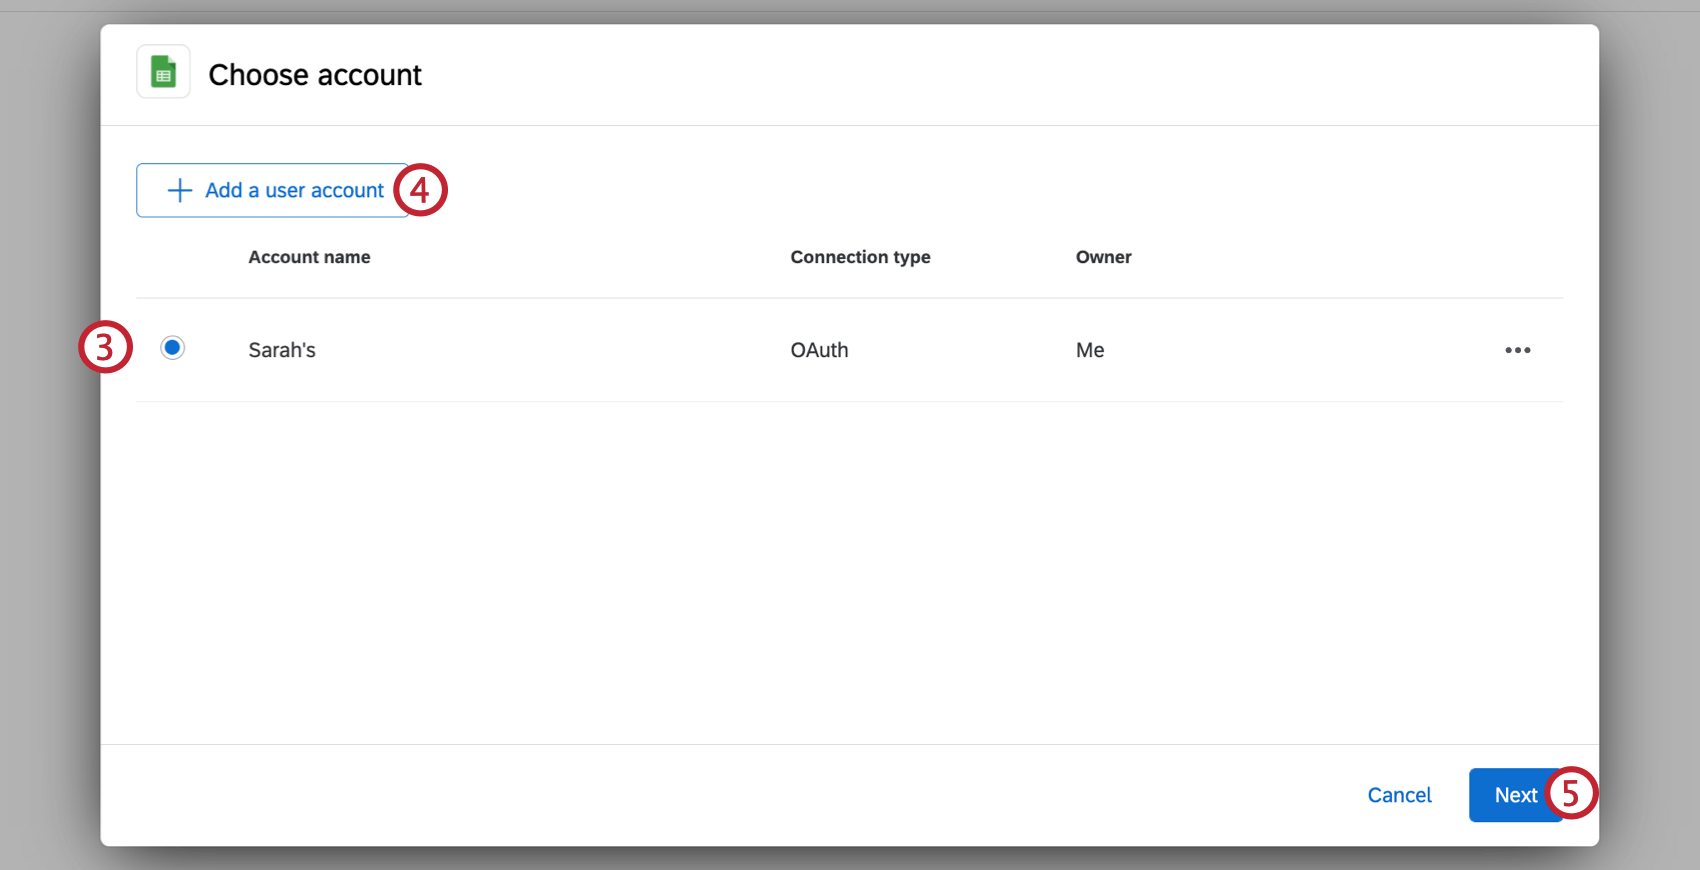The width and height of the screenshot is (1700, 870).
Task: Click the overflow actions icon for the OAuth account
Action: [x=1518, y=350]
